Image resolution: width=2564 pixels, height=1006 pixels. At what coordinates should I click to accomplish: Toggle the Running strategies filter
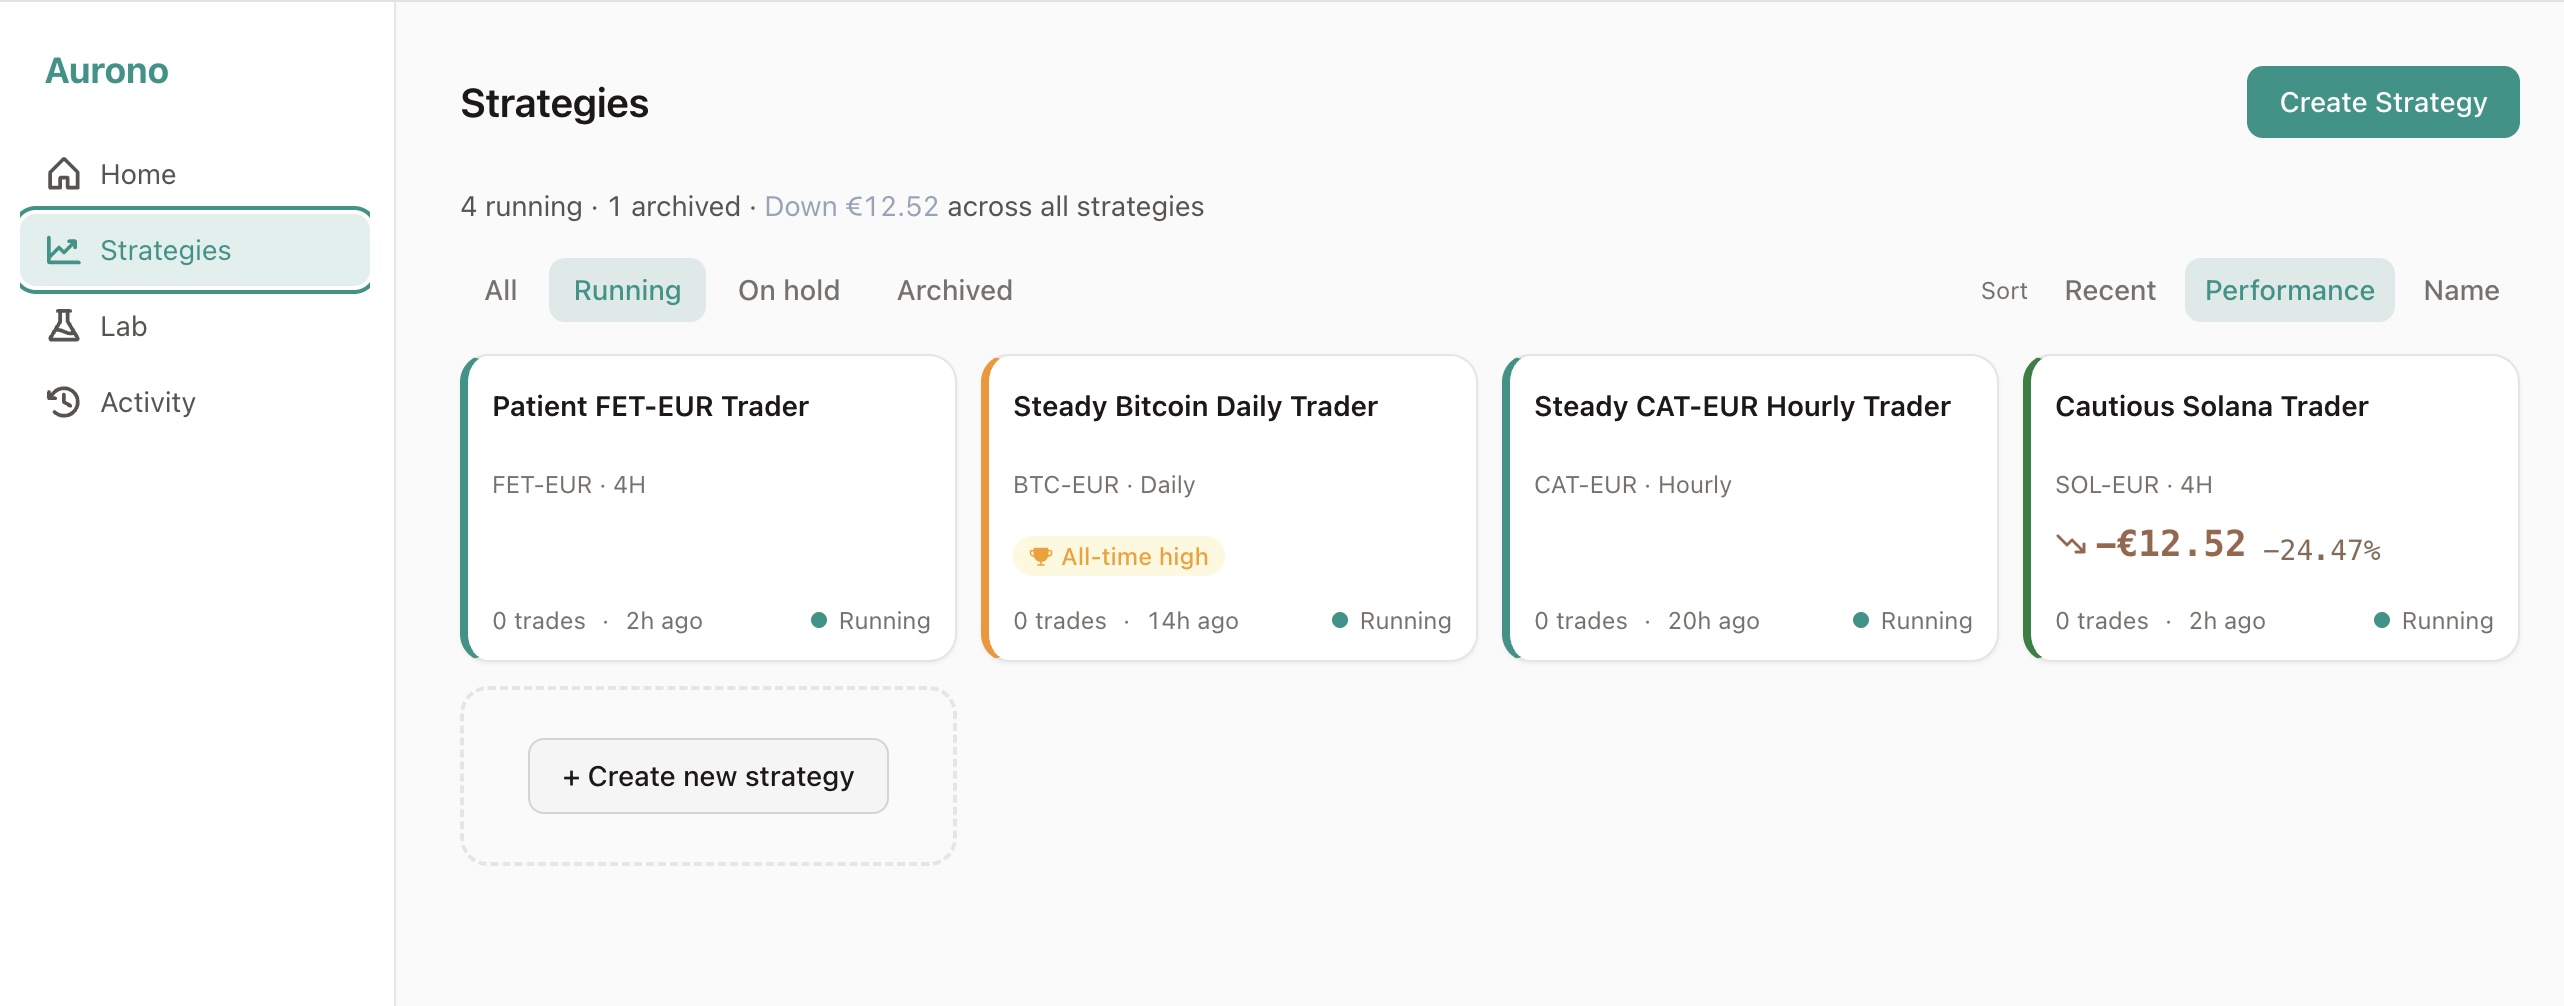(627, 289)
